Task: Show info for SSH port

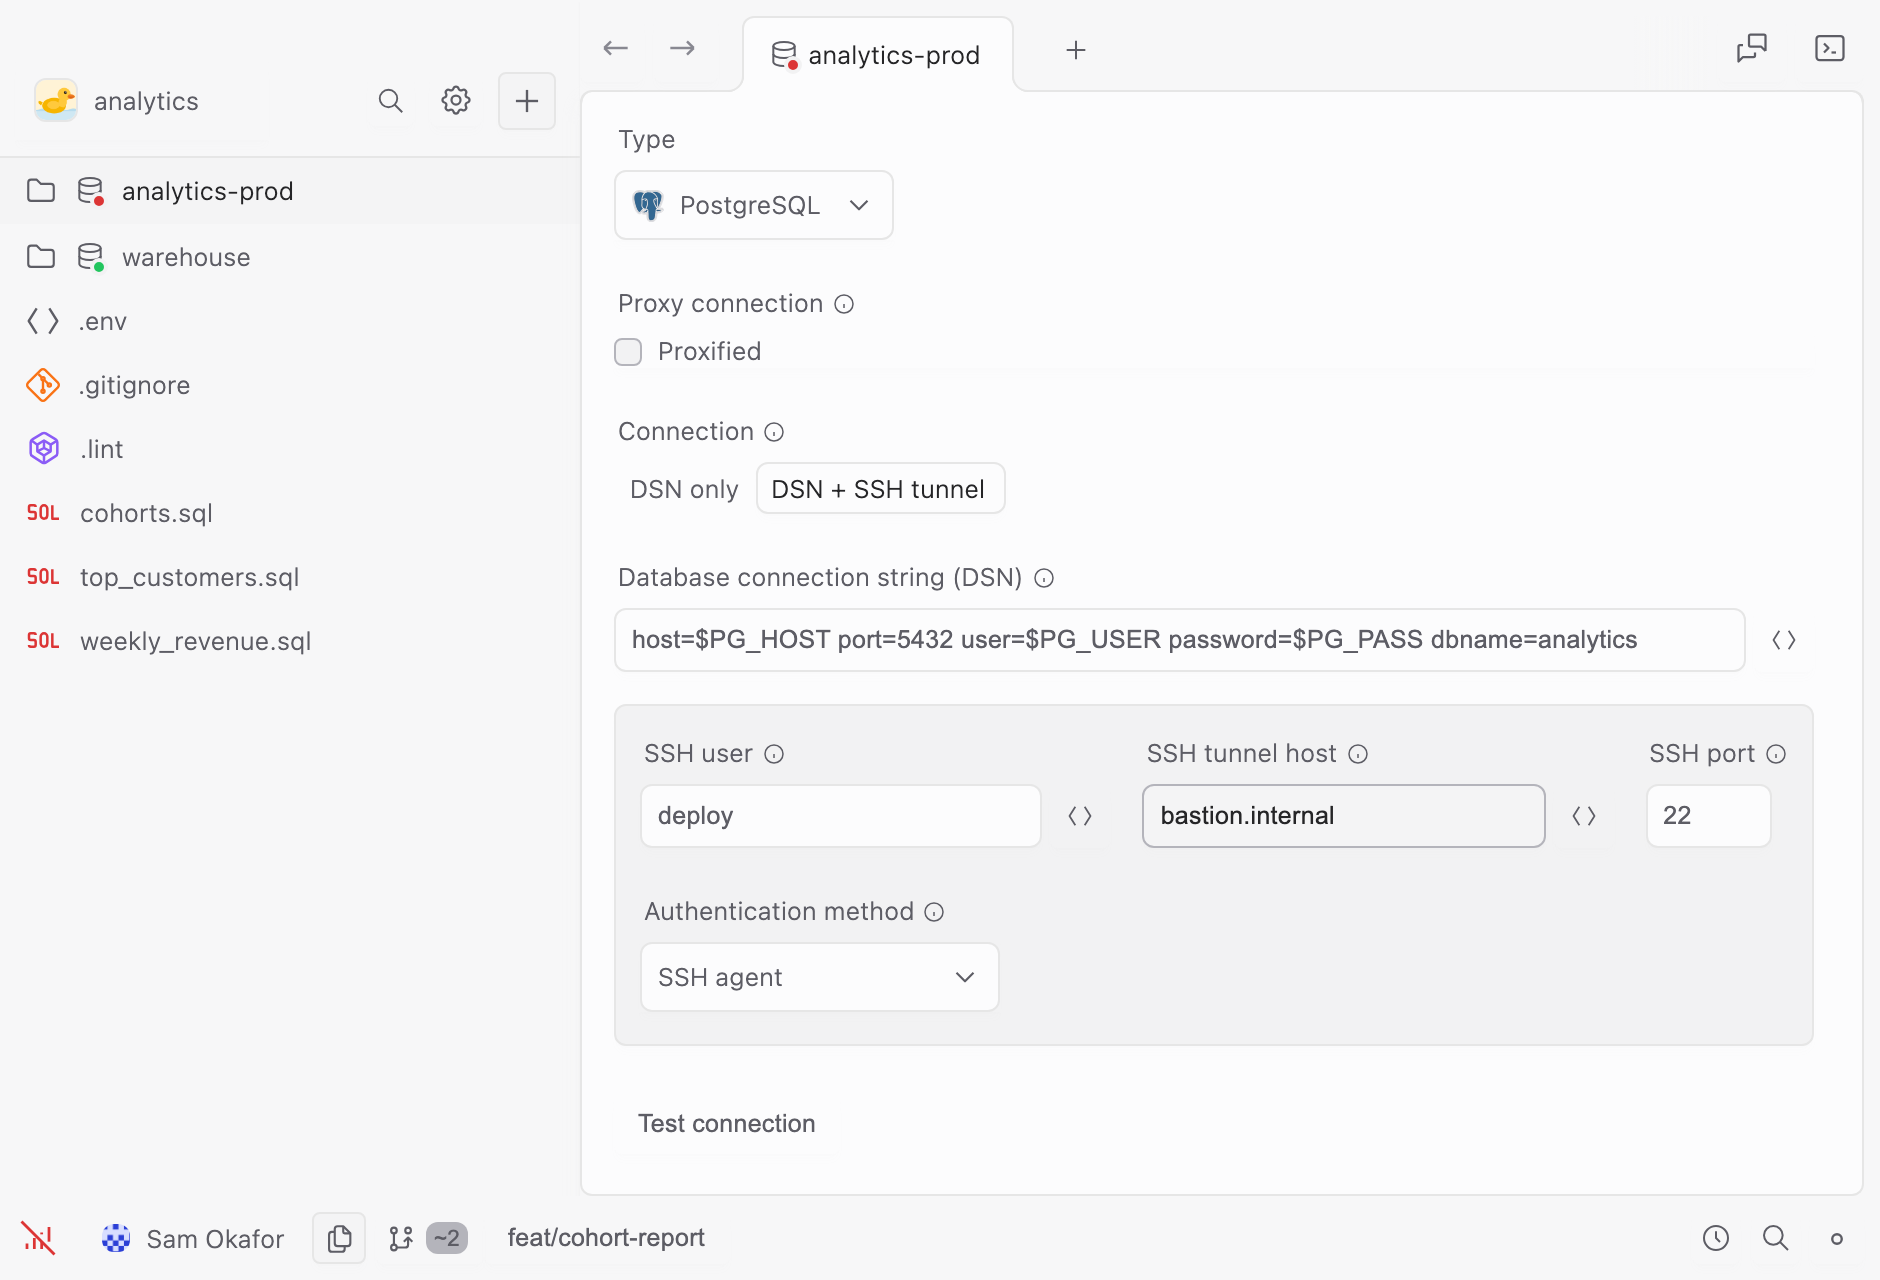Action: click(x=1776, y=754)
